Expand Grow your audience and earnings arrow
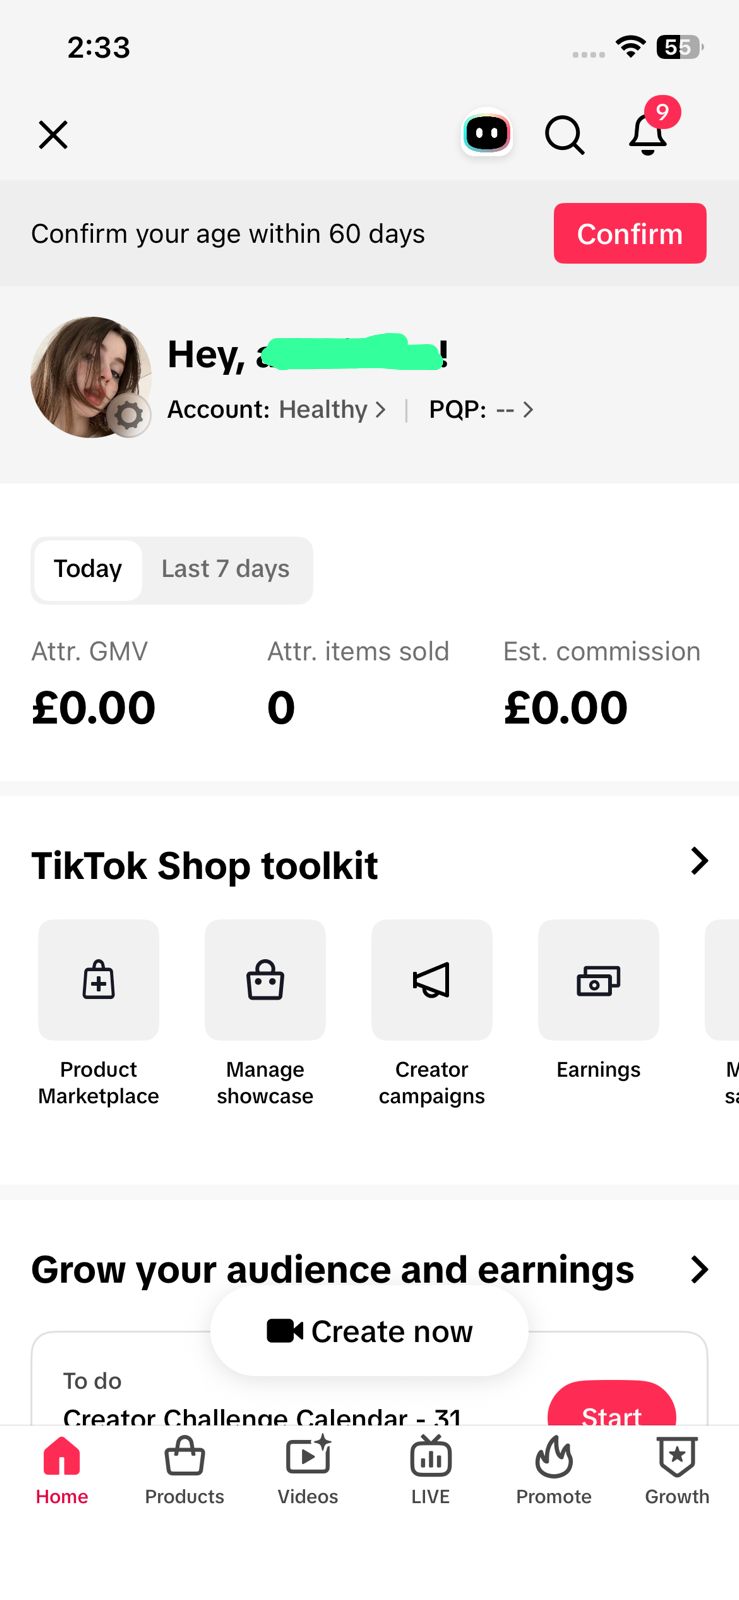Viewport: 739px width, 1600px height. (x=700, y=1270)
